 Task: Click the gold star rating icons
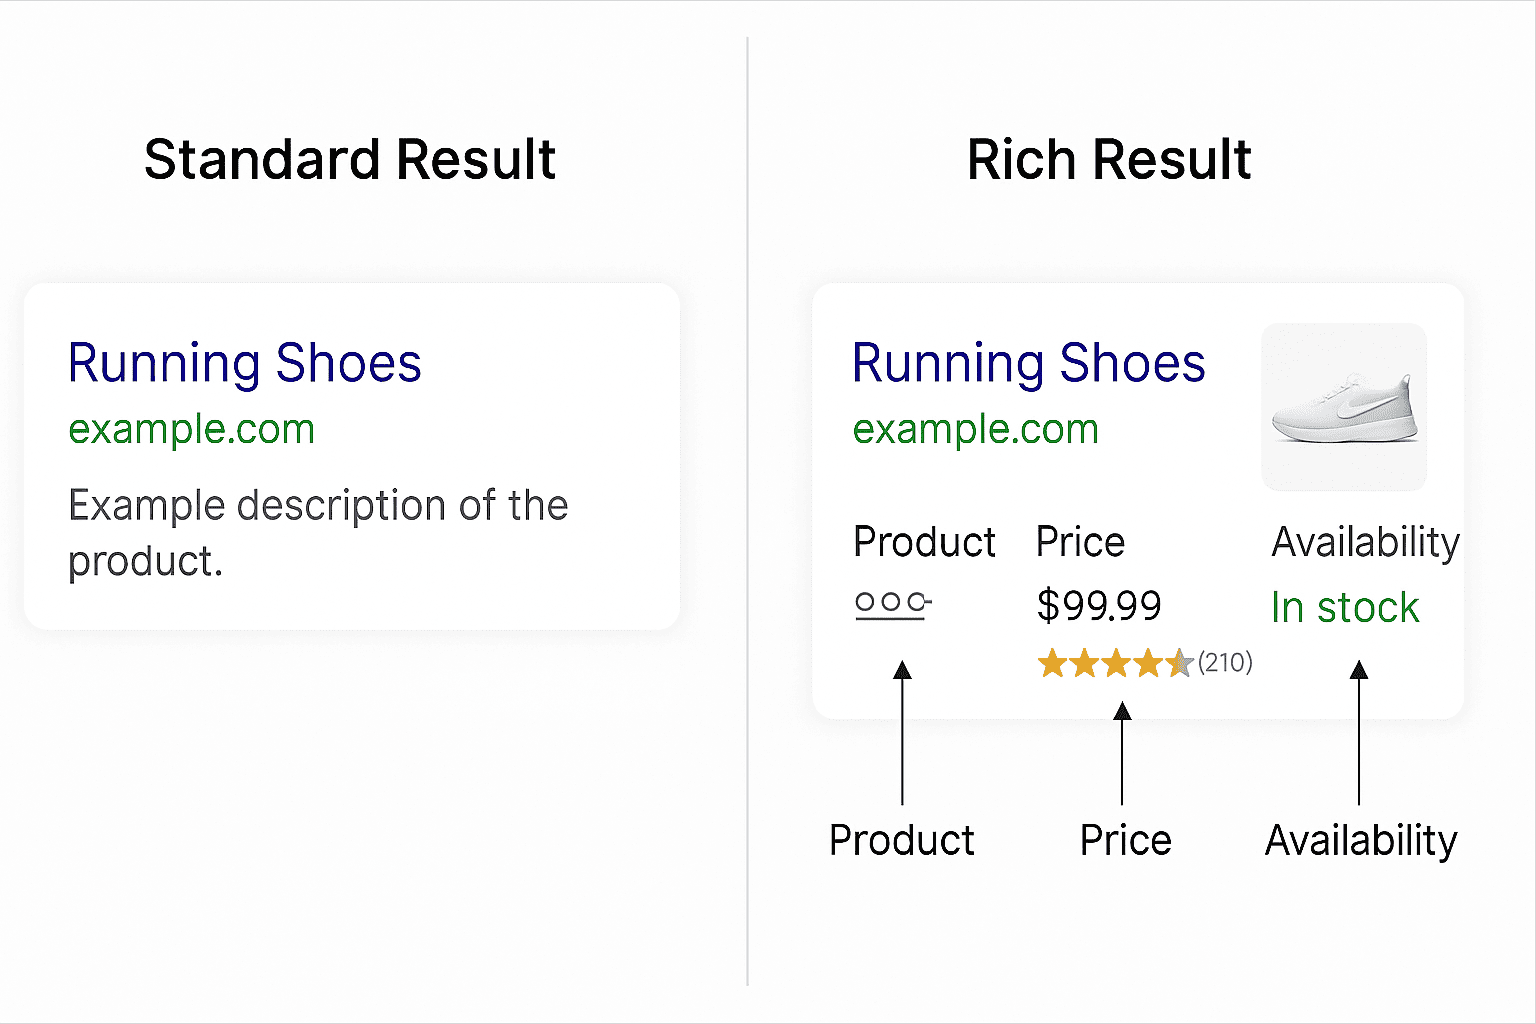click(1115, 663)
